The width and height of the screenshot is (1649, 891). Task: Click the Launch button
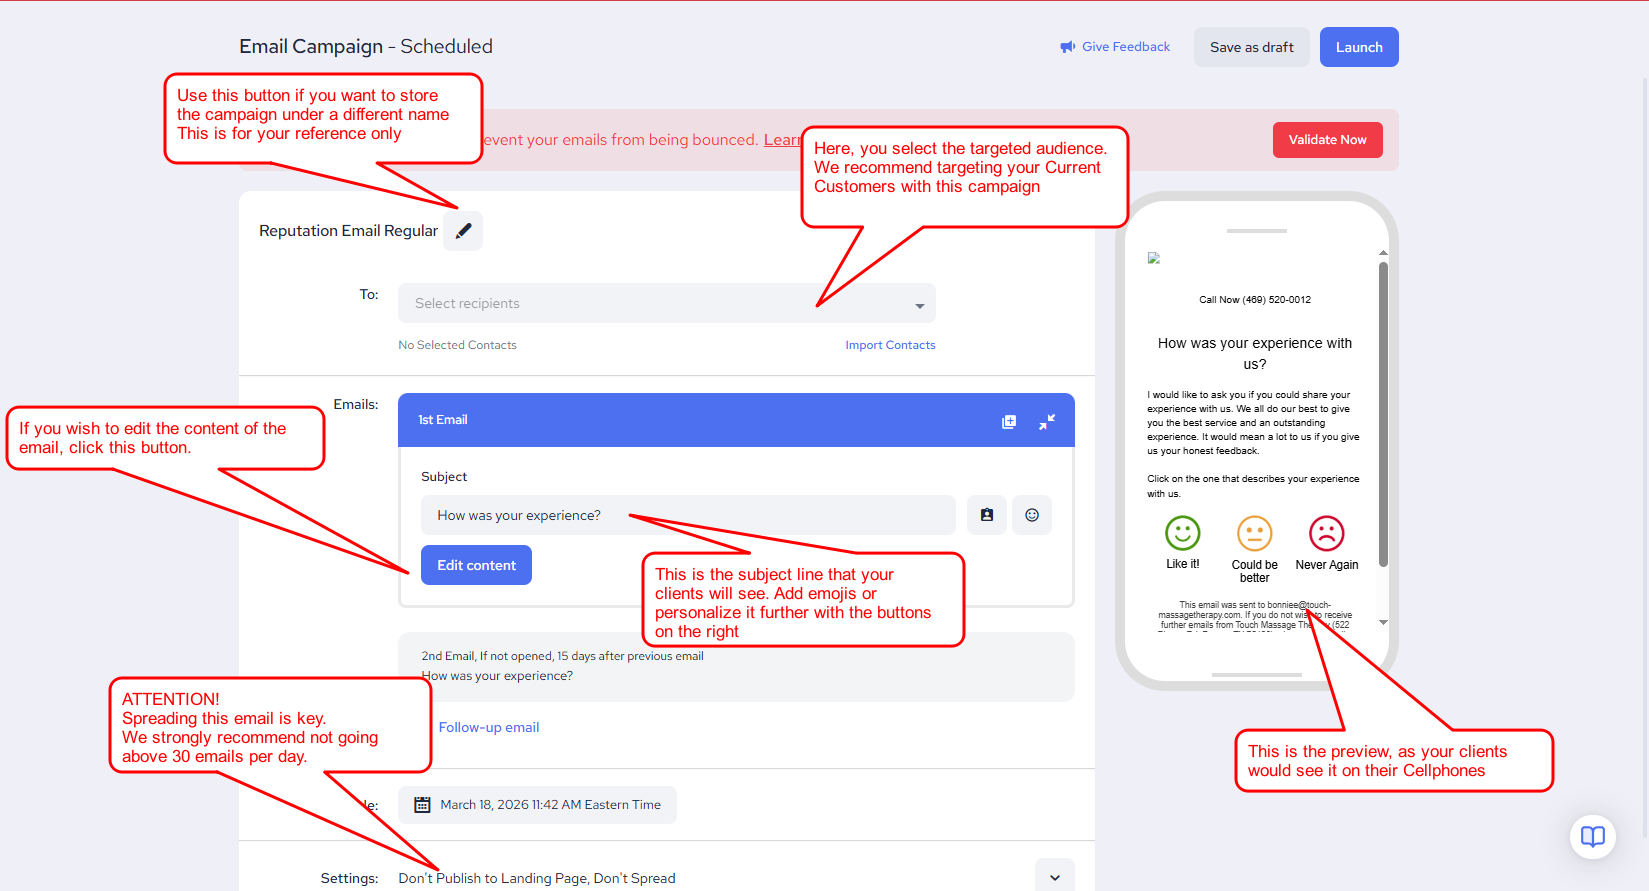pyautogui.click(x=1358, y=47)
